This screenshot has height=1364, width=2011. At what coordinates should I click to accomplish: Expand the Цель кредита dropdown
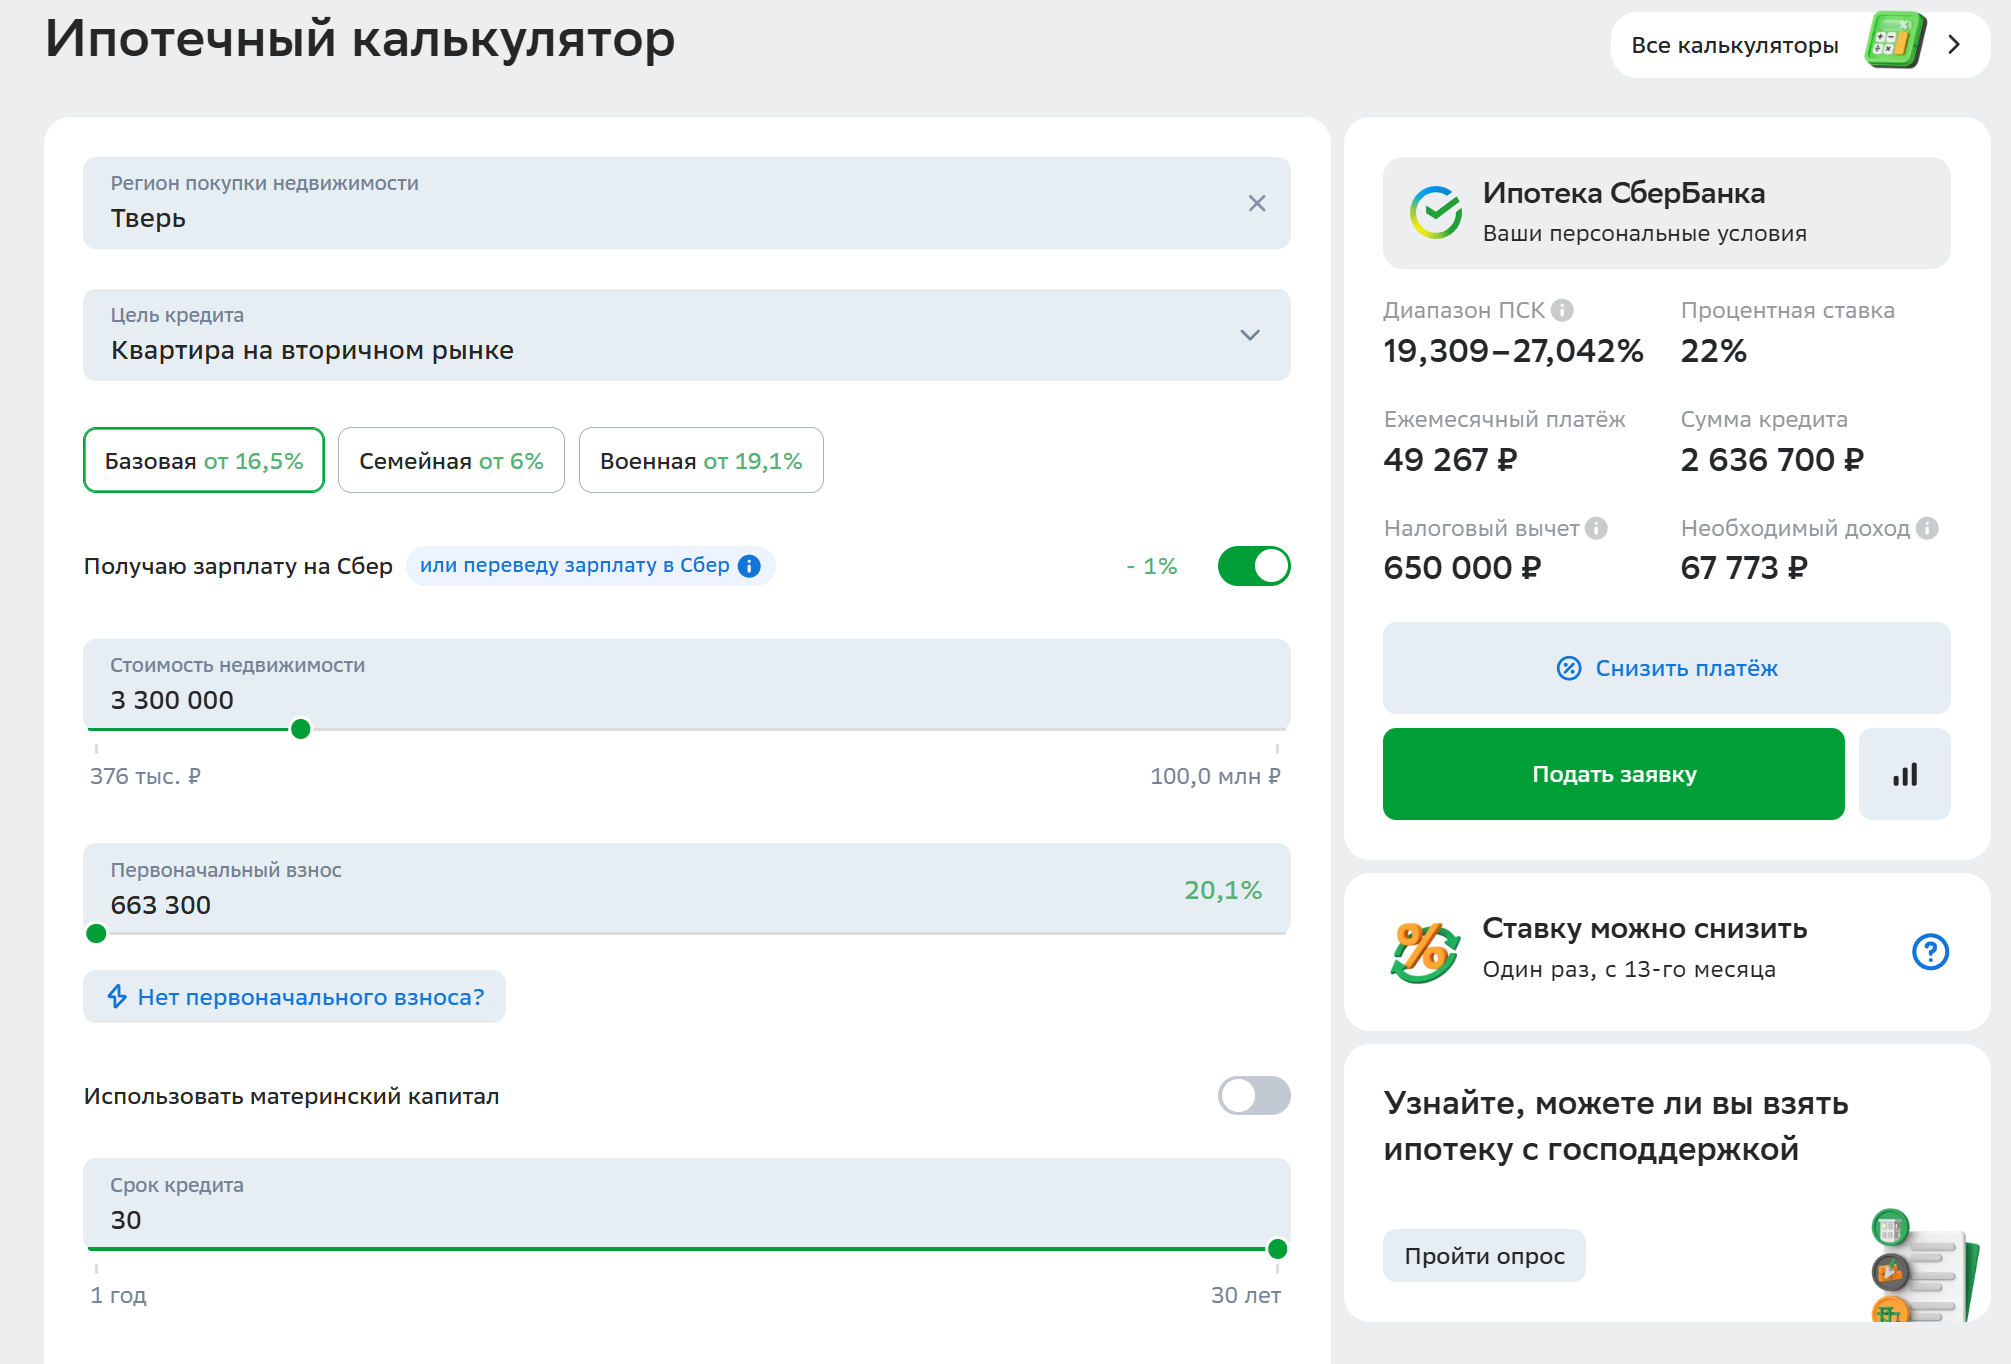[1250, 335]
